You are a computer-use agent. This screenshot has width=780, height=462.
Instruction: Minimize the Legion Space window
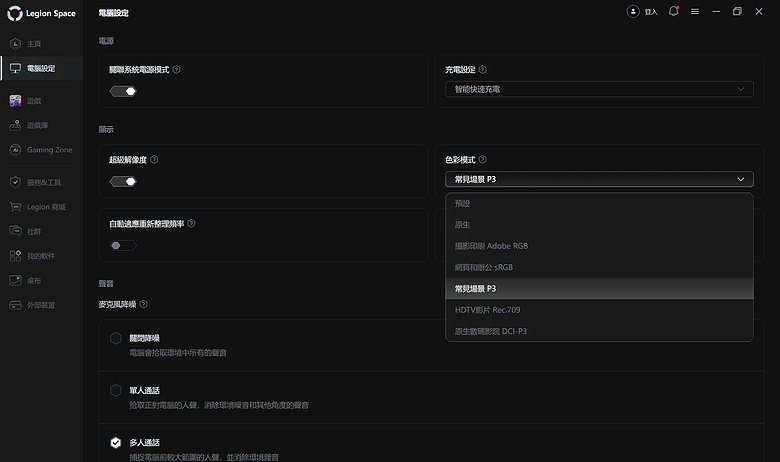coord(716,11)
